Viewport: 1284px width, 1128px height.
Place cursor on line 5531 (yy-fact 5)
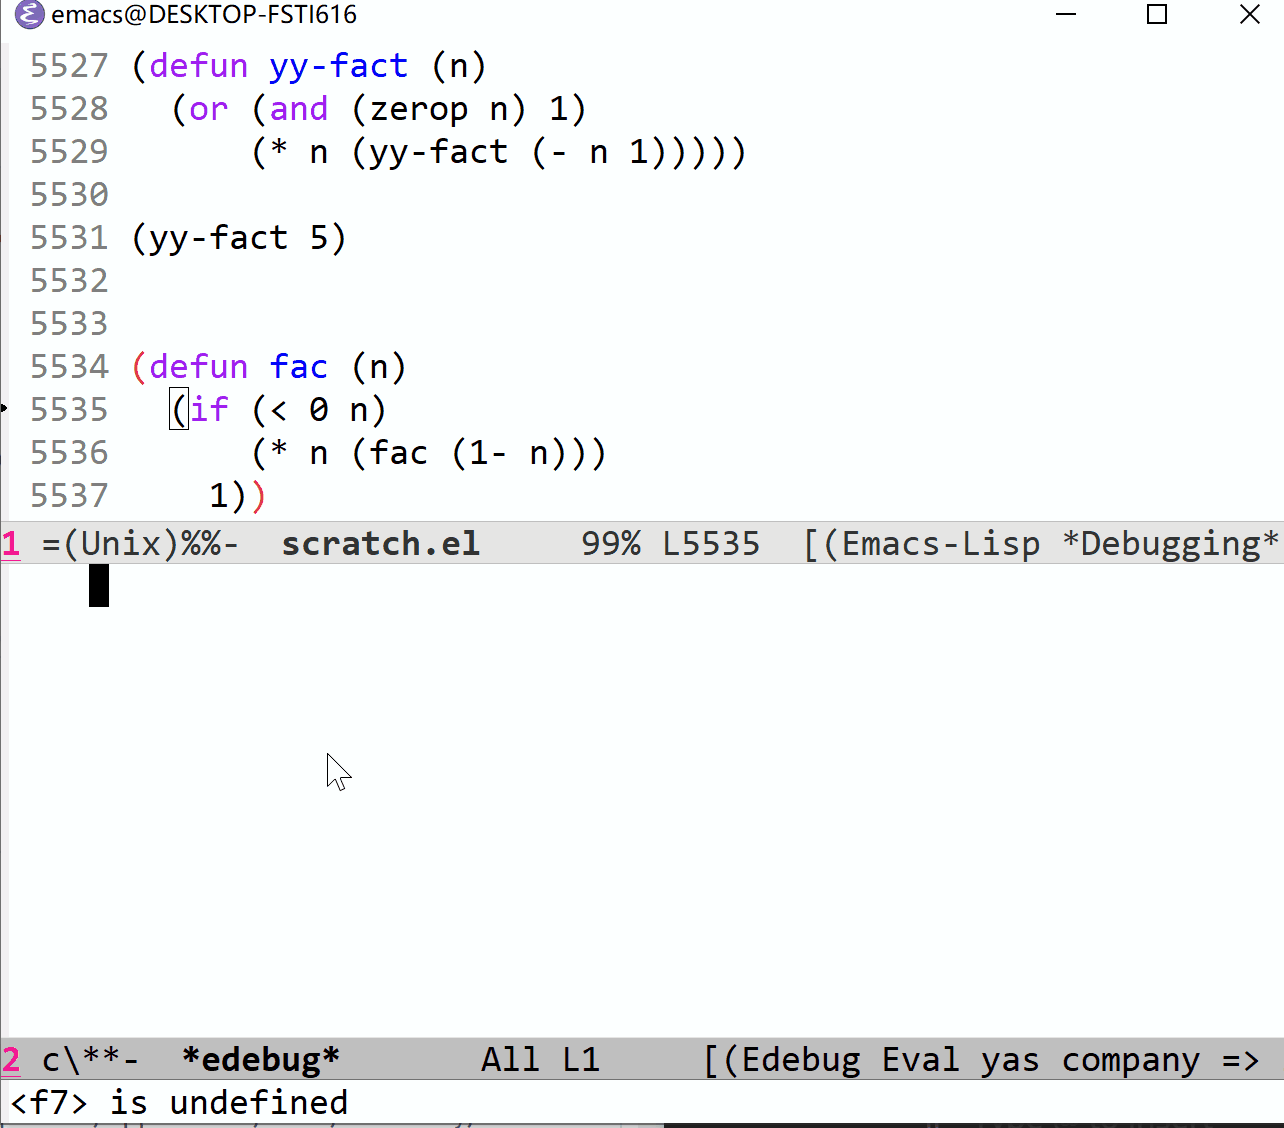240,238
